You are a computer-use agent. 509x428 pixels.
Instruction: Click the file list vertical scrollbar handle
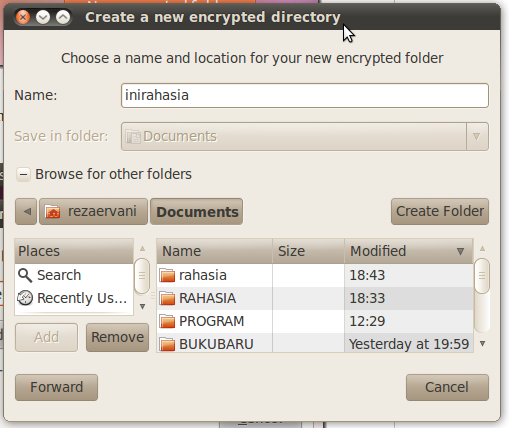point(482,276)
